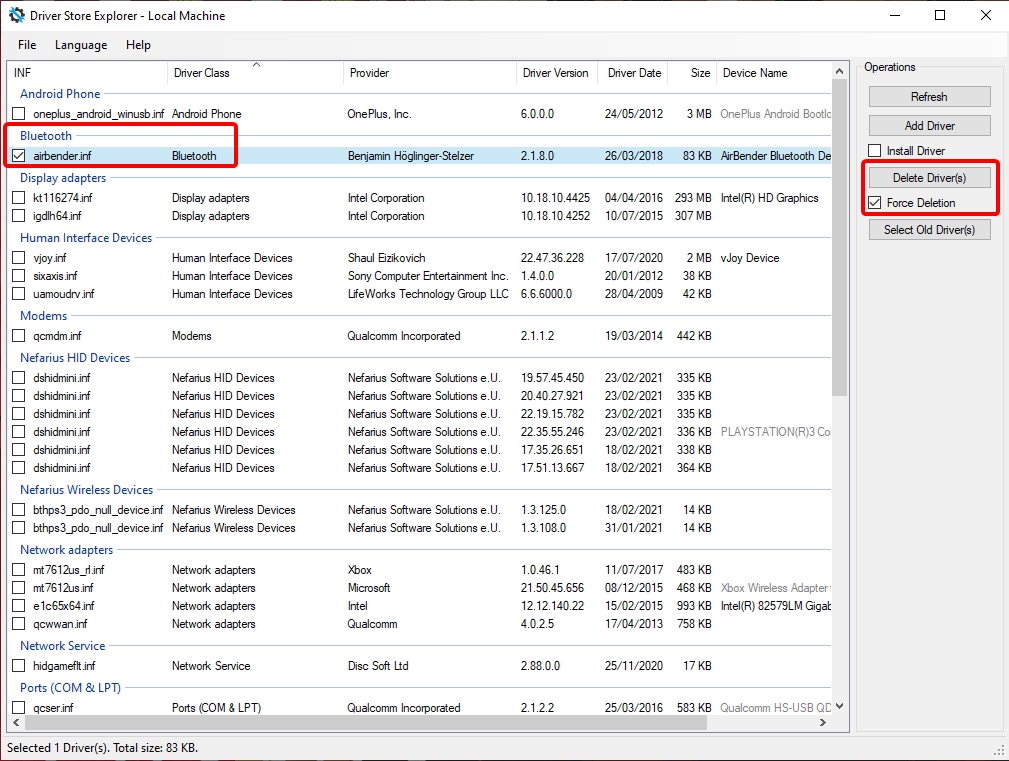Sort by the Driver Date column header
Screen dimensions: 1009x761
pyautogui.click(x=633, y=73)
